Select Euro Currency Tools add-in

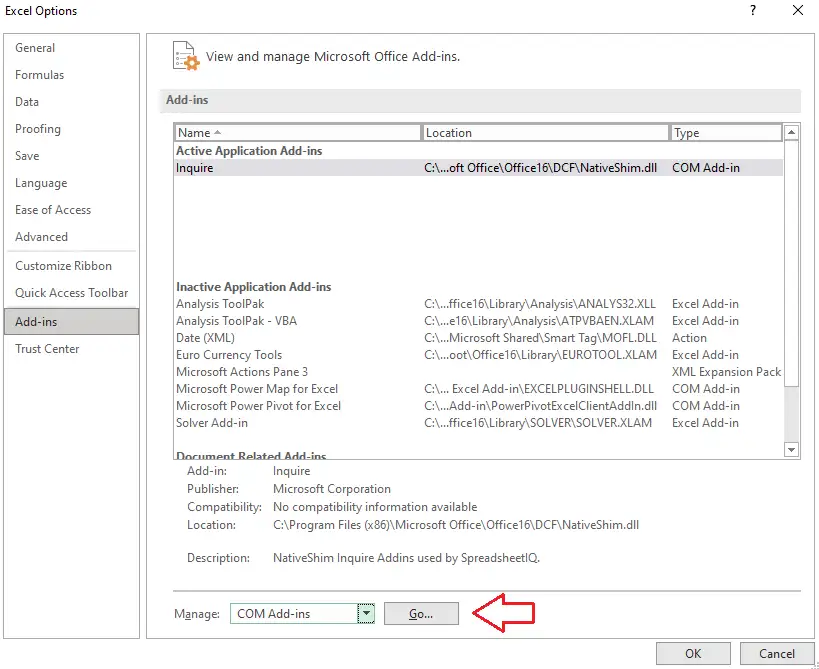coord(478,355)
